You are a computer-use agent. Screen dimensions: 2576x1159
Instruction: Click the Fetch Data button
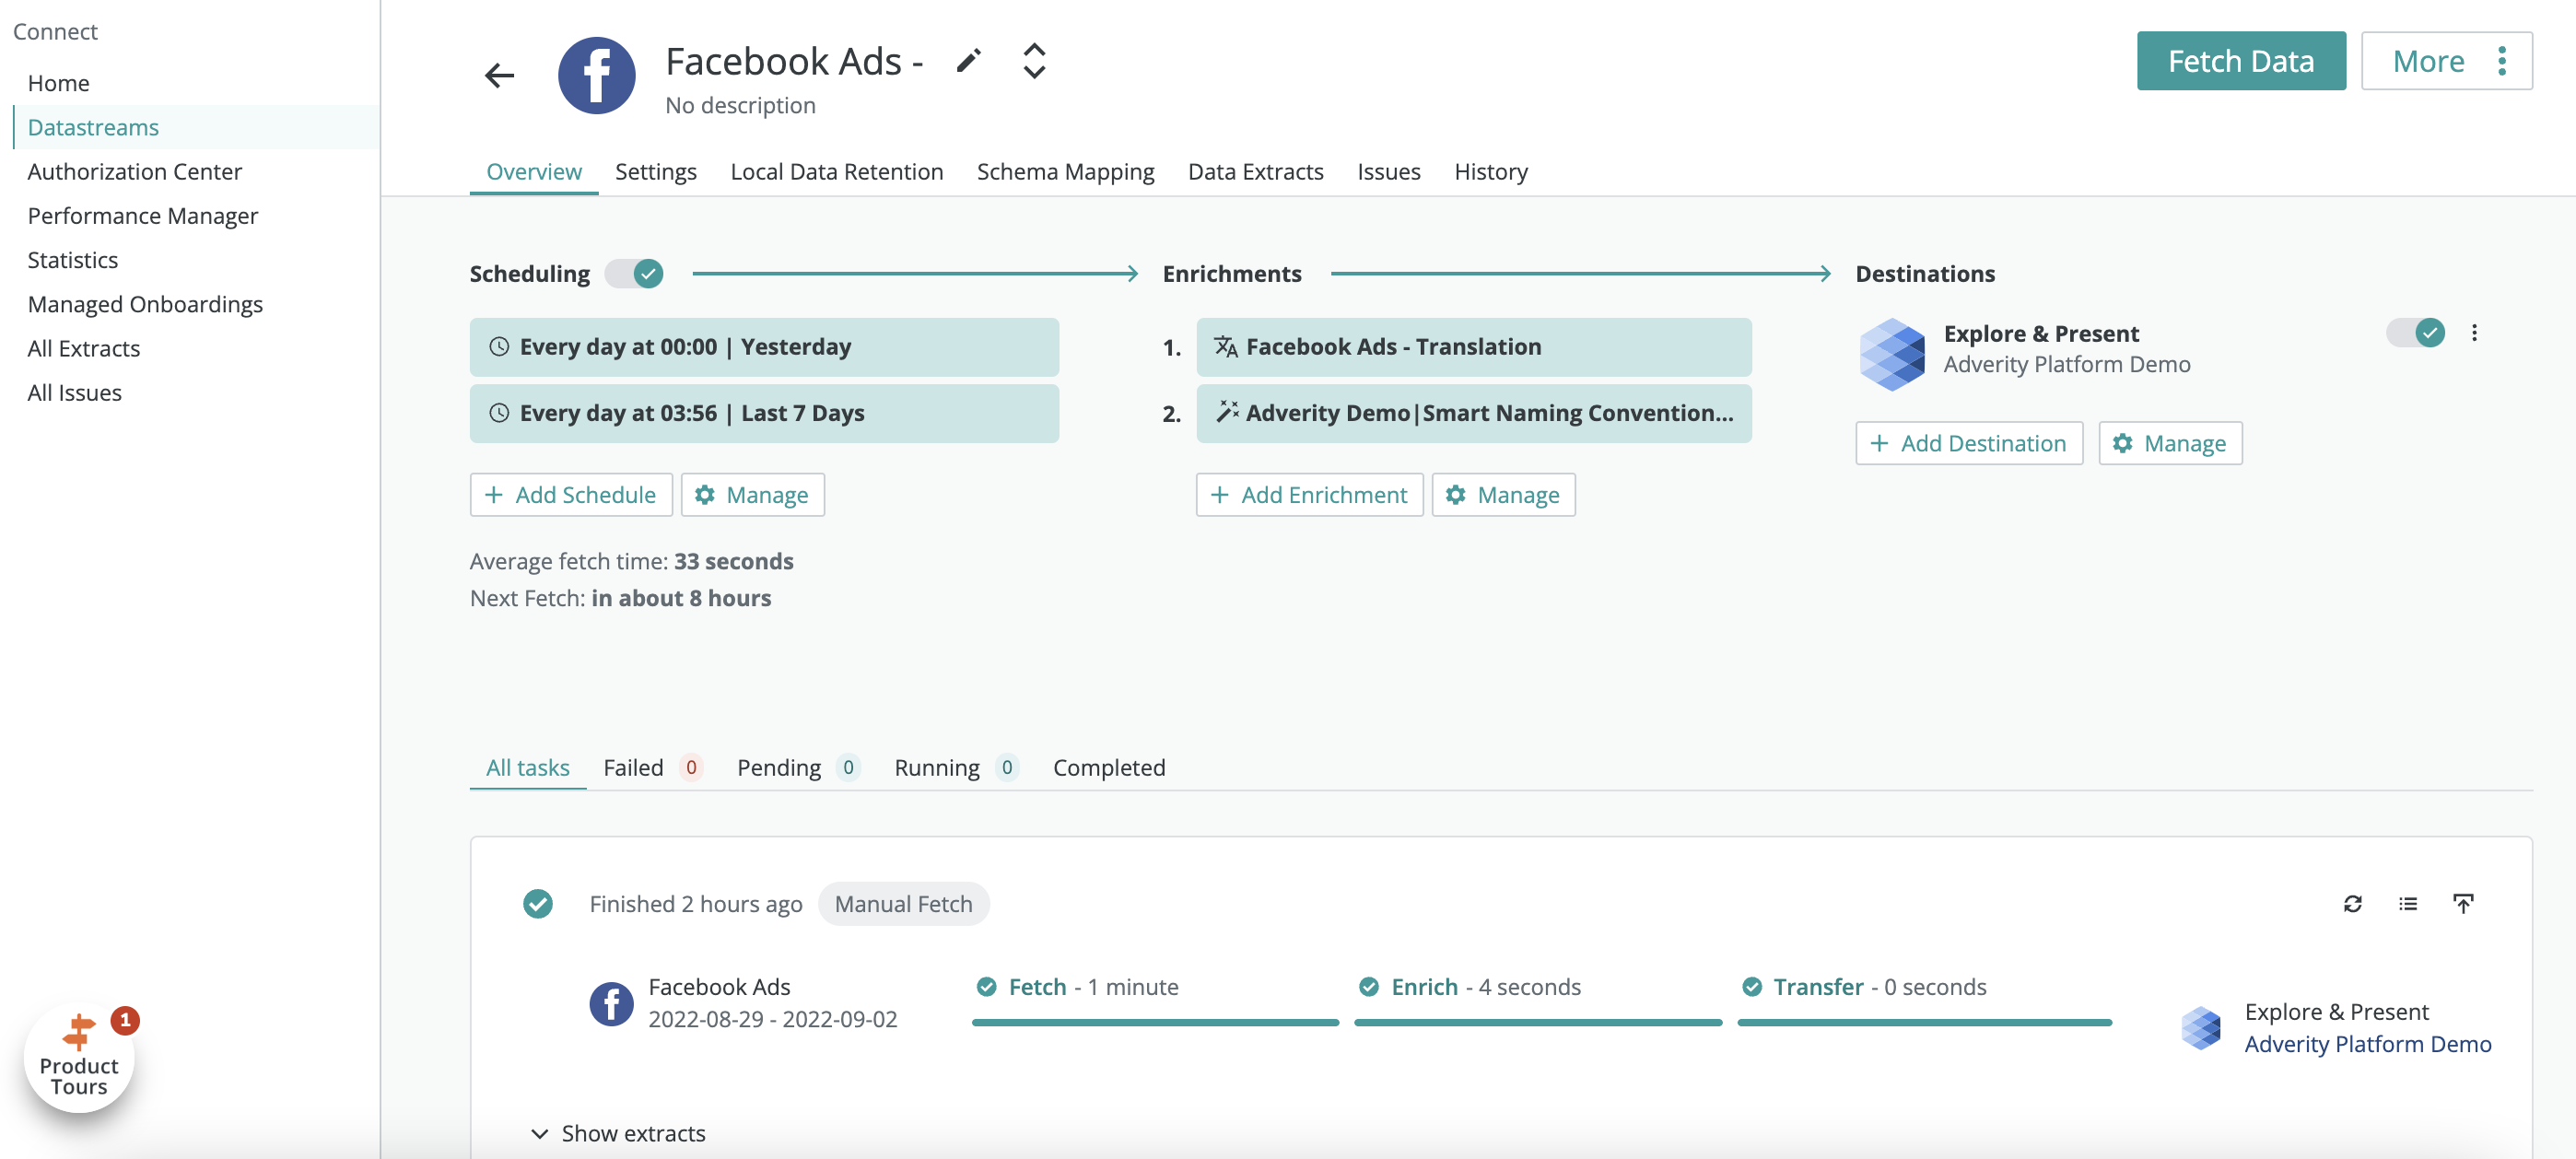point(2240,61)
